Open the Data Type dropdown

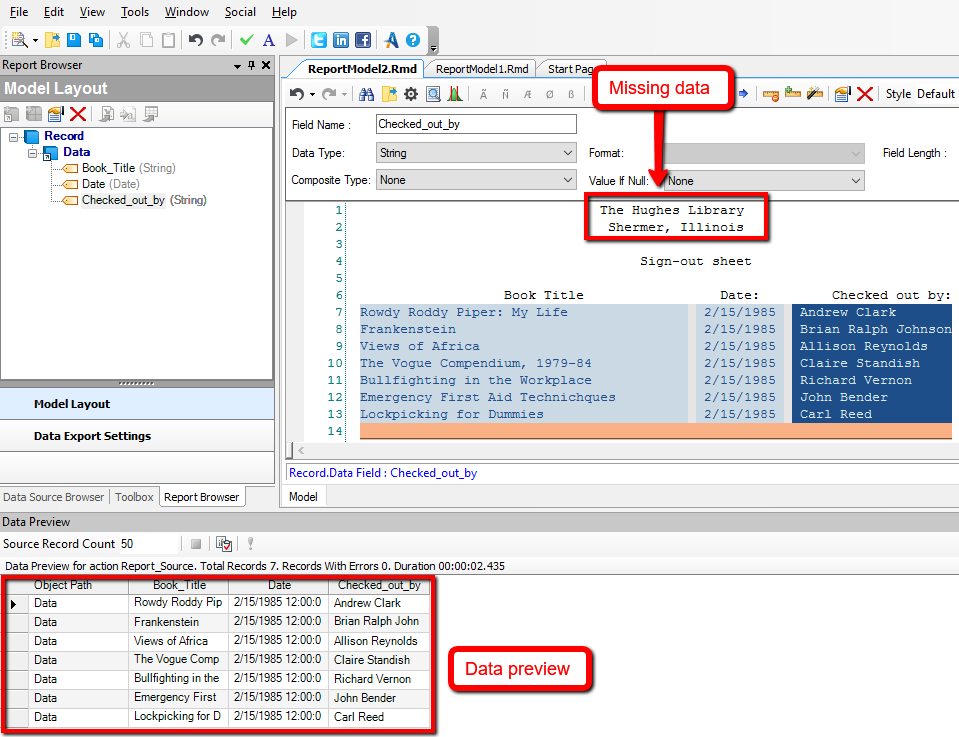point(475,153)
